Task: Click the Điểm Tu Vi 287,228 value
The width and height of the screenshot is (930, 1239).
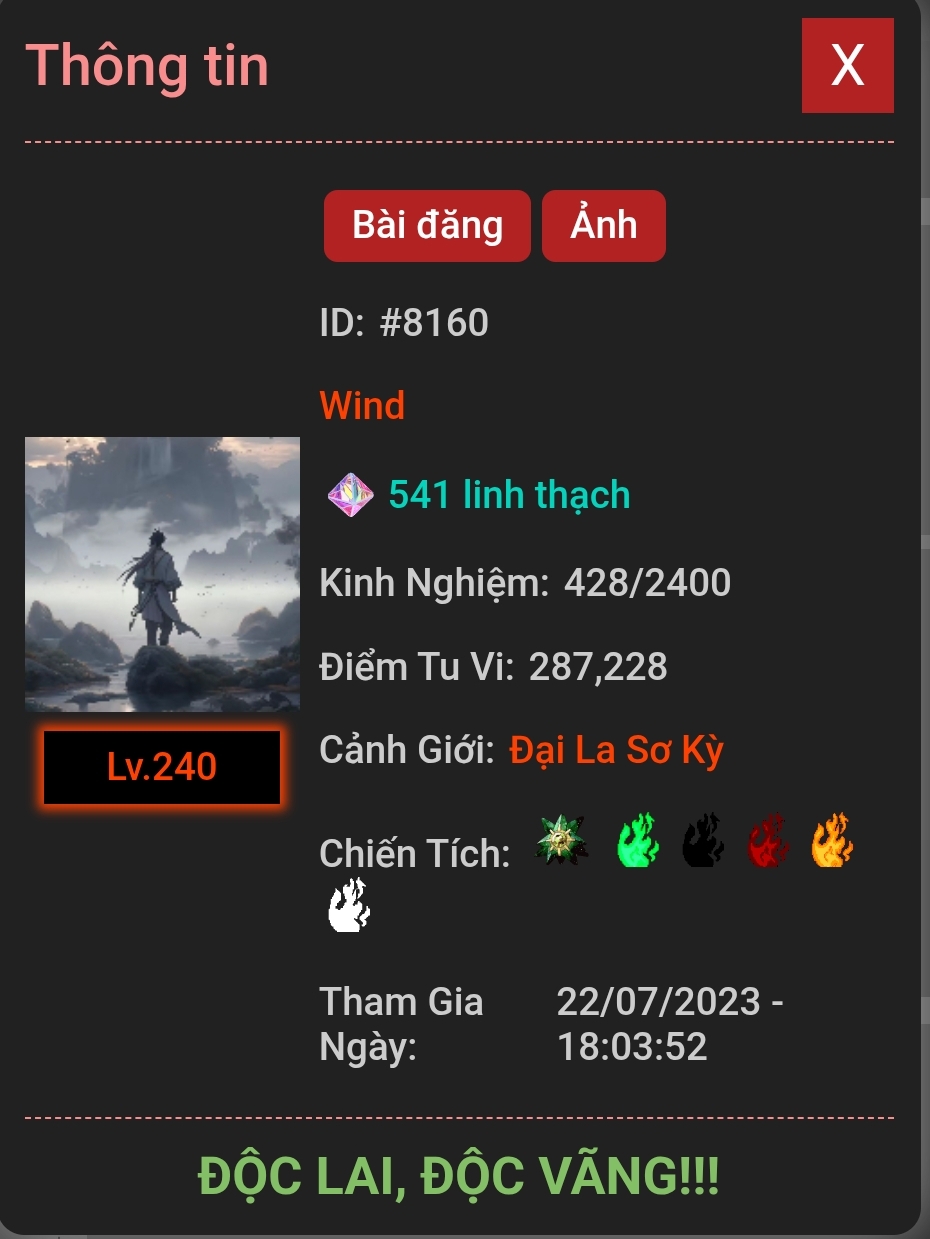Action: point(598,667)
